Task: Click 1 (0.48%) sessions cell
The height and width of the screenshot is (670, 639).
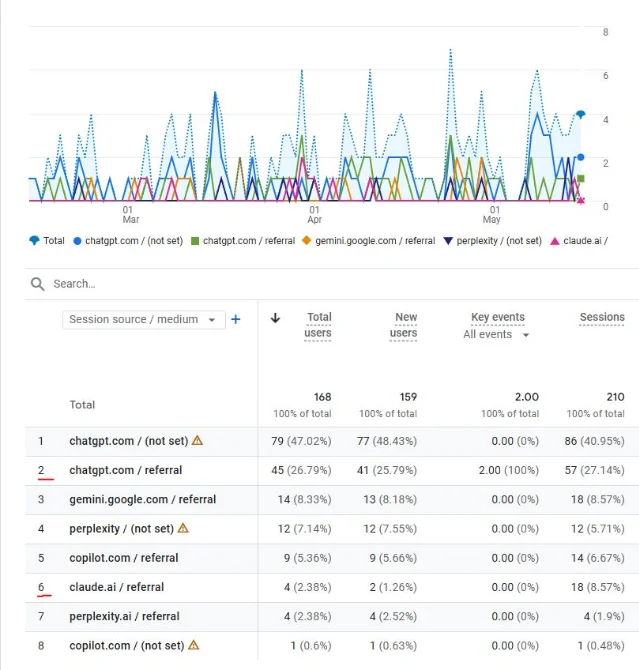Action: click(x=601, y=645)
